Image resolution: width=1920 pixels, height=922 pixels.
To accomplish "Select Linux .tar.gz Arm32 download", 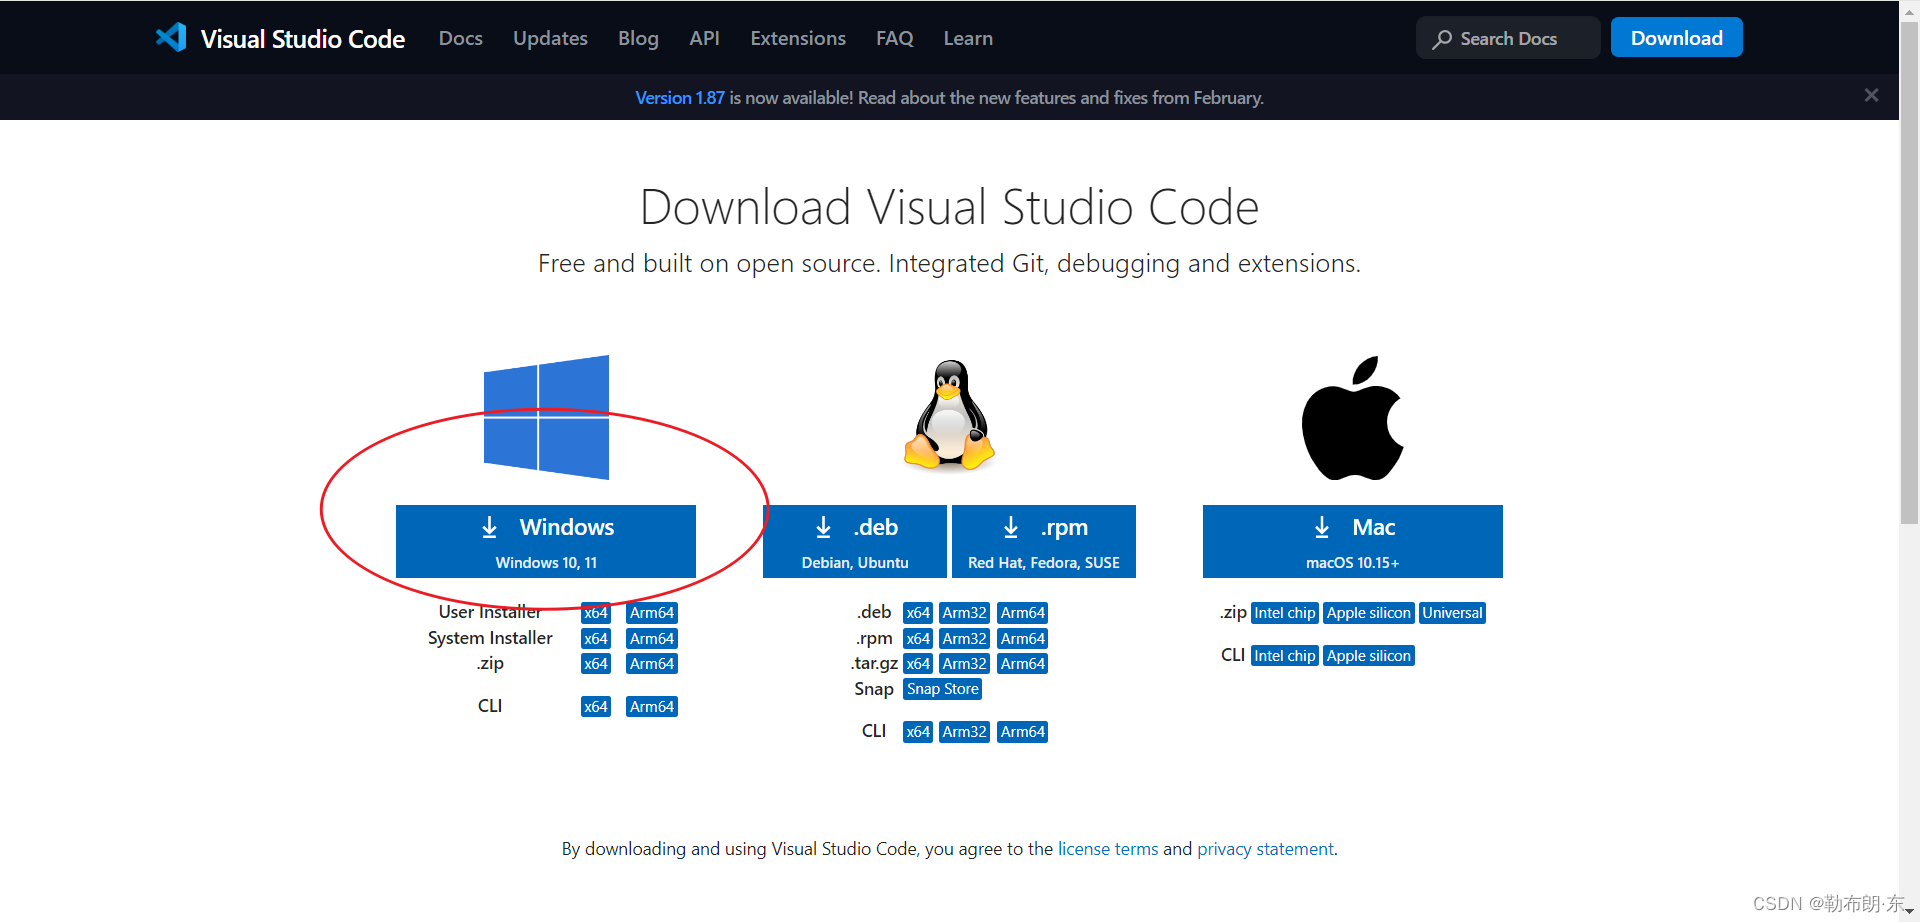I will click(965, 664).
